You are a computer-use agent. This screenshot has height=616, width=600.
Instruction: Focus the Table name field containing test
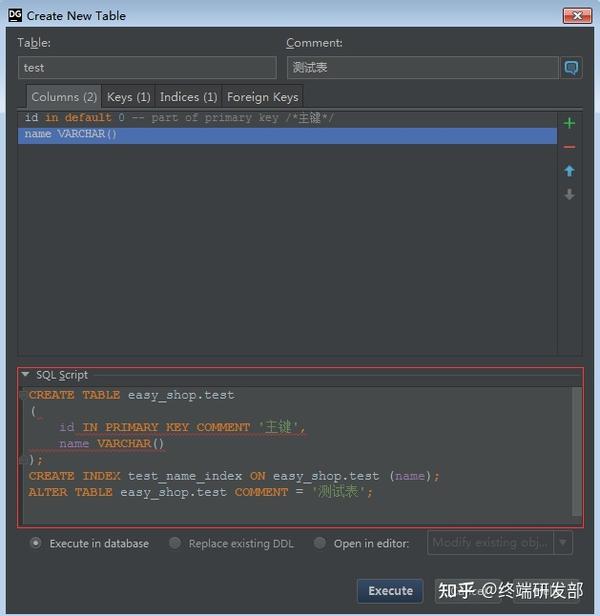pyautogui.click(x=147, y=68)
